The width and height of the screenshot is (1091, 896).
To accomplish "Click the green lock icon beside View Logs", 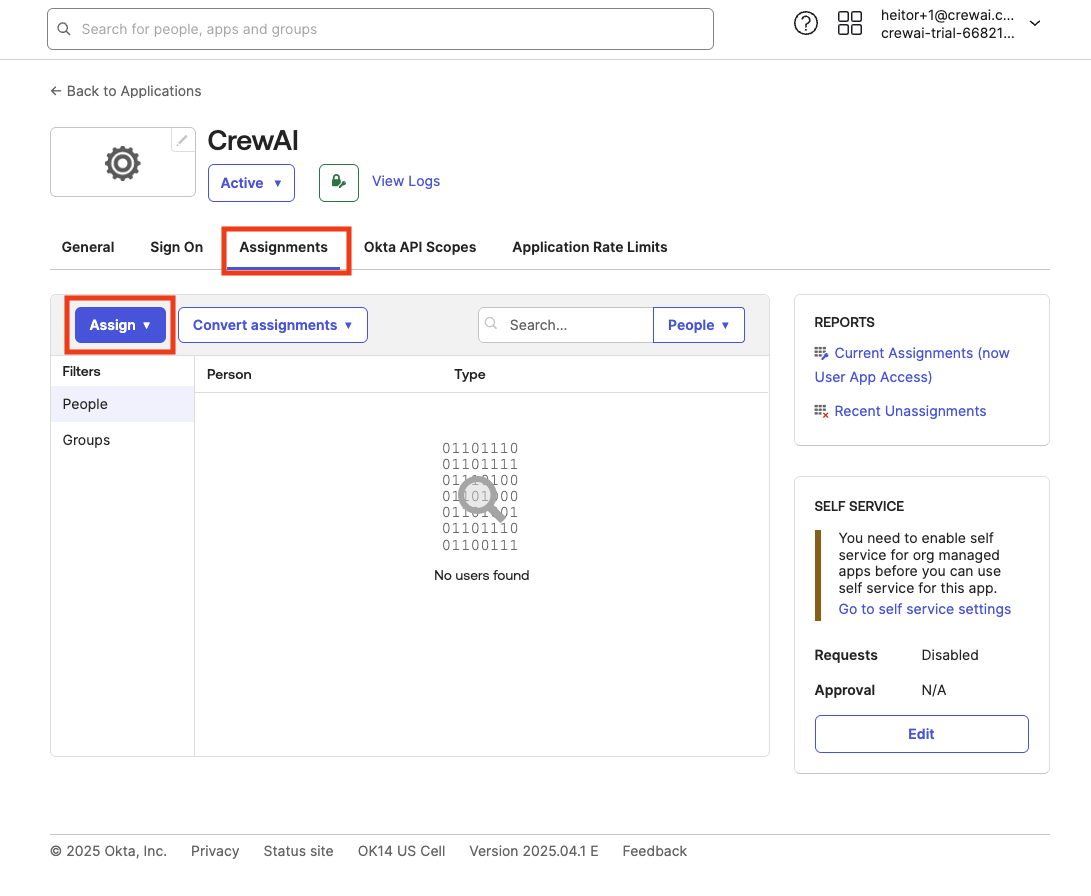I will 338,182.
